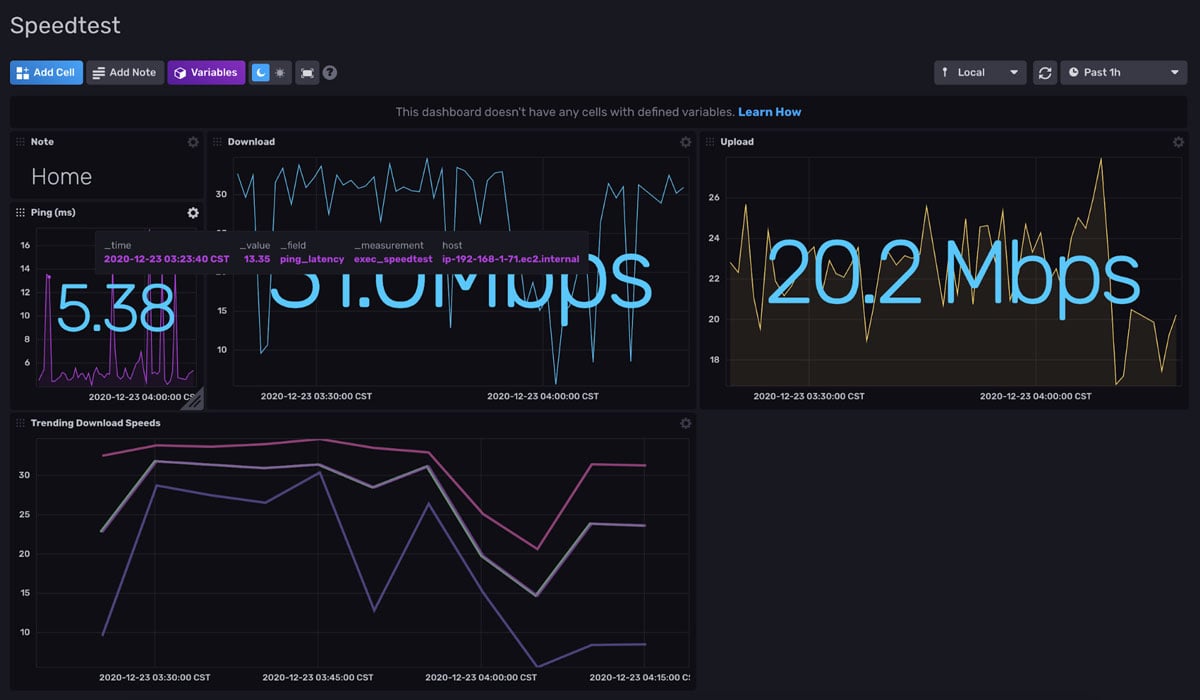Screen dimensions: 1200x700
Task: Open the Local timezone dropdown
Action: tap(980, 72)
